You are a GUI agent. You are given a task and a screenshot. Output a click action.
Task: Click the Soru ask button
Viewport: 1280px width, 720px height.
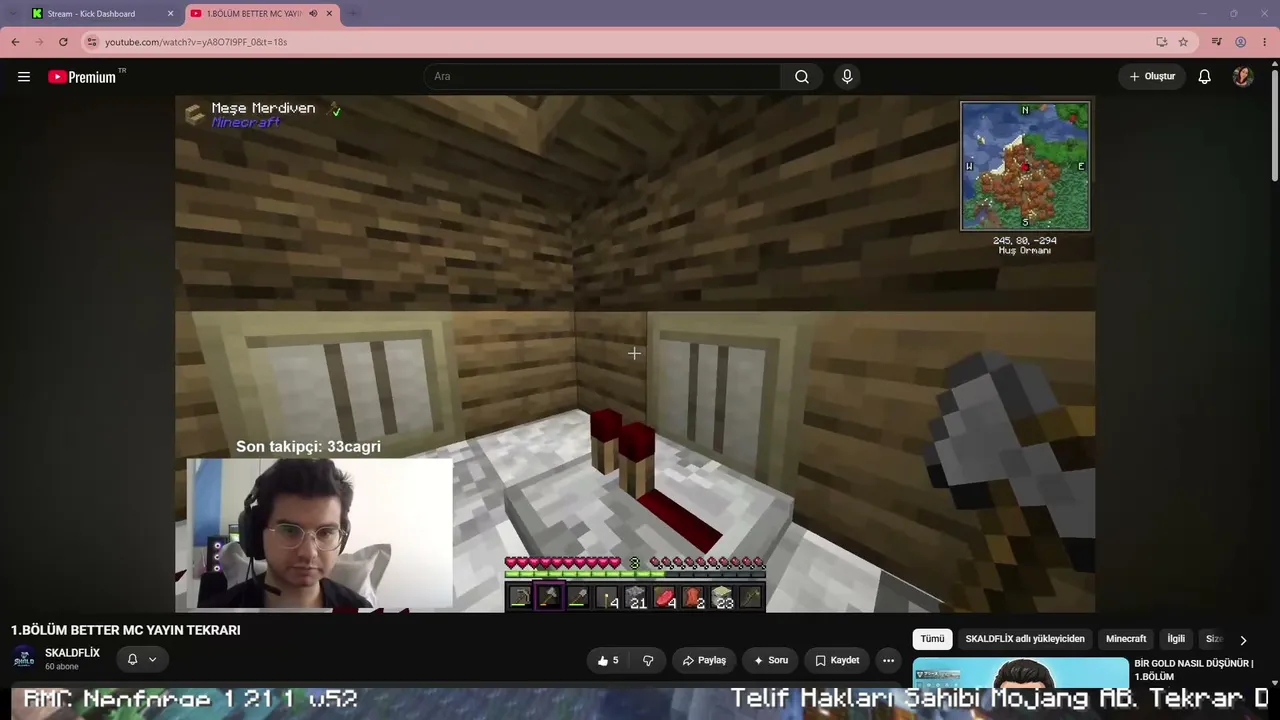pyautogui.click(x=771, y=660)
